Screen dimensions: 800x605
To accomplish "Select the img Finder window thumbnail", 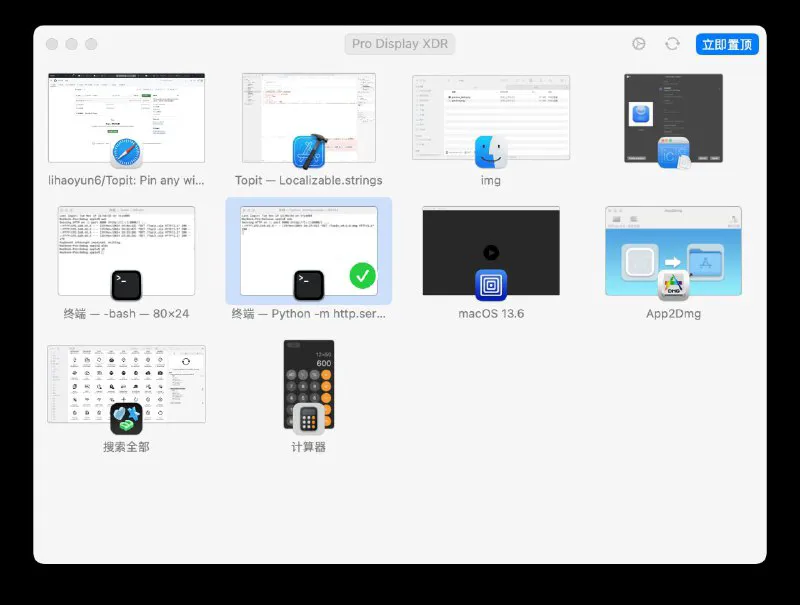I will pos(491,118).
